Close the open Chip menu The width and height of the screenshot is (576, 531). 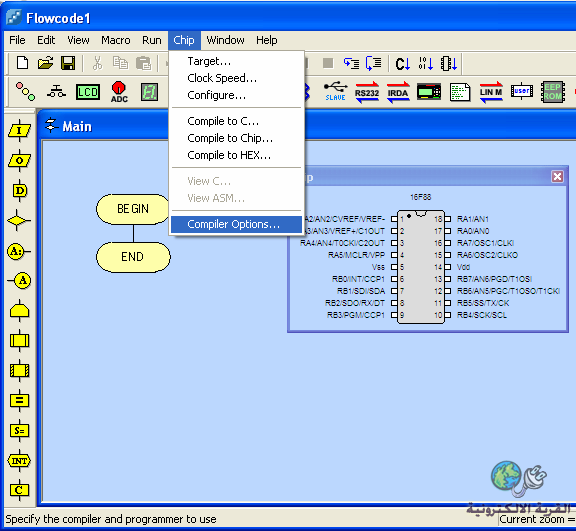pos(184,40)
